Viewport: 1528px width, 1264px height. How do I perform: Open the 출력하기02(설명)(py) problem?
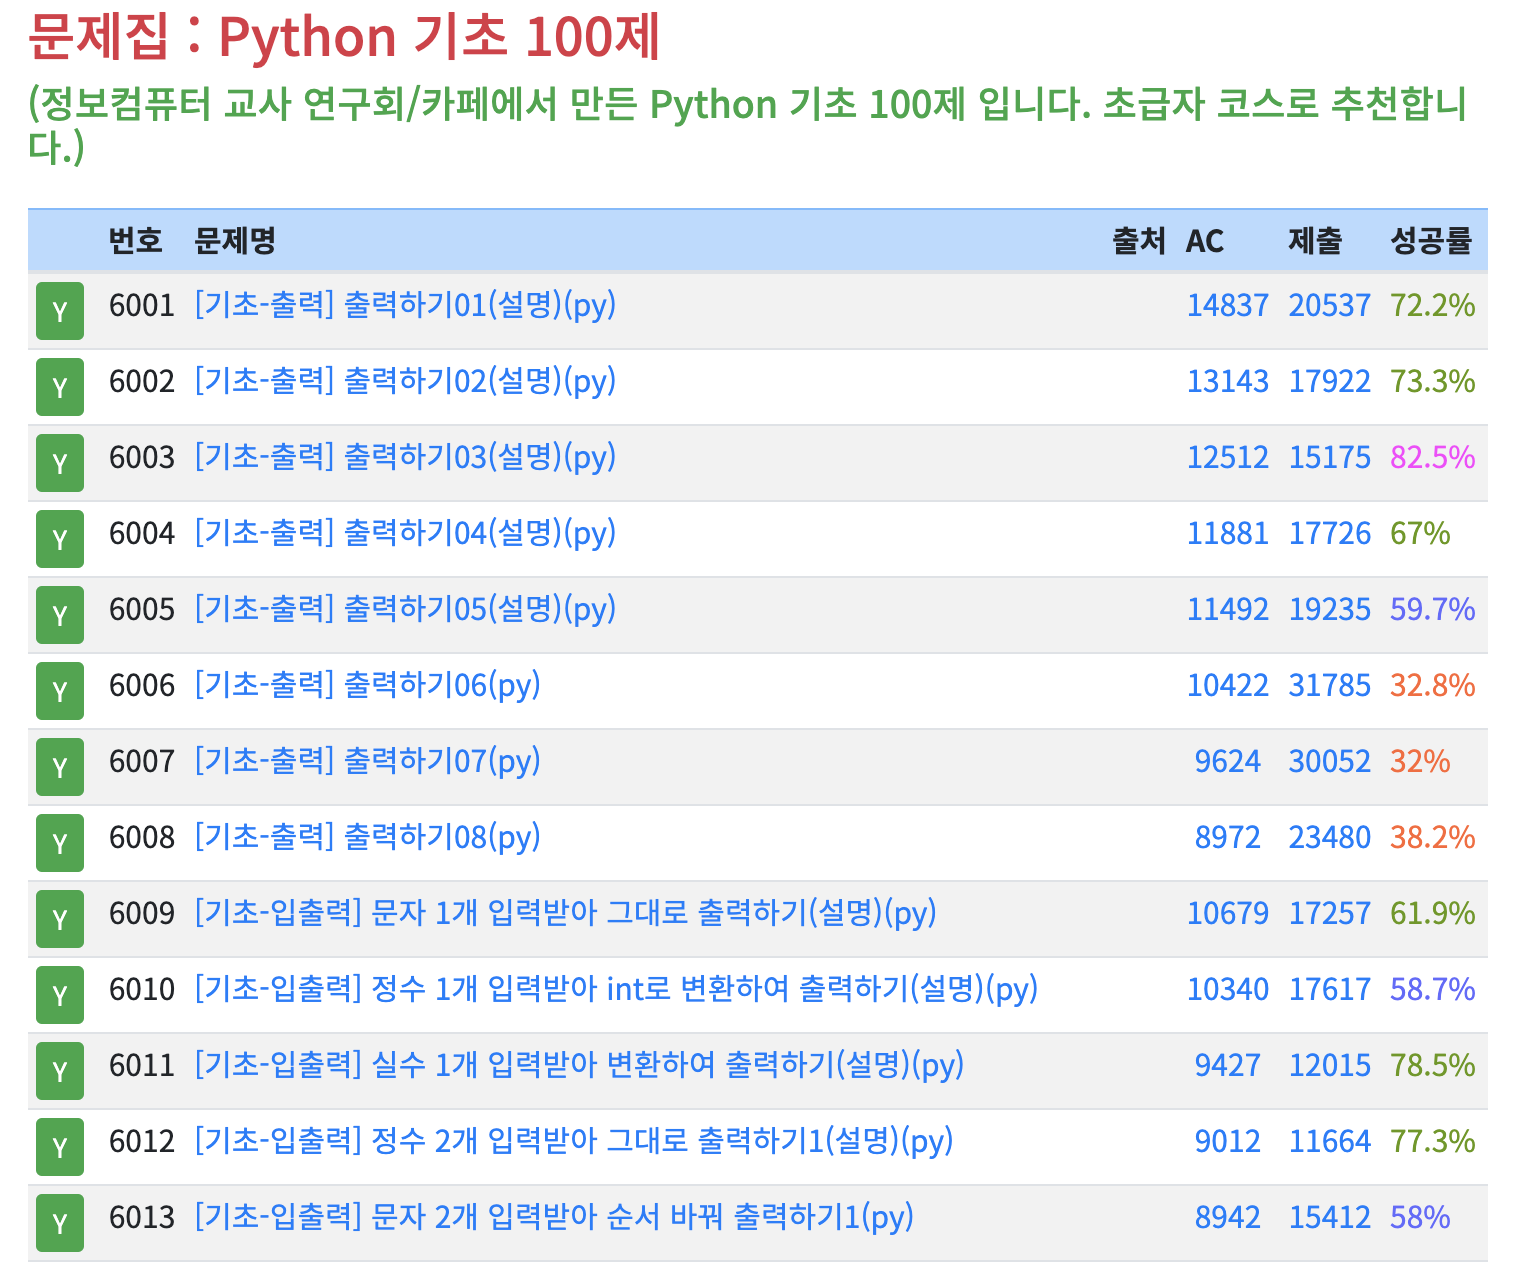click(405, 381)
